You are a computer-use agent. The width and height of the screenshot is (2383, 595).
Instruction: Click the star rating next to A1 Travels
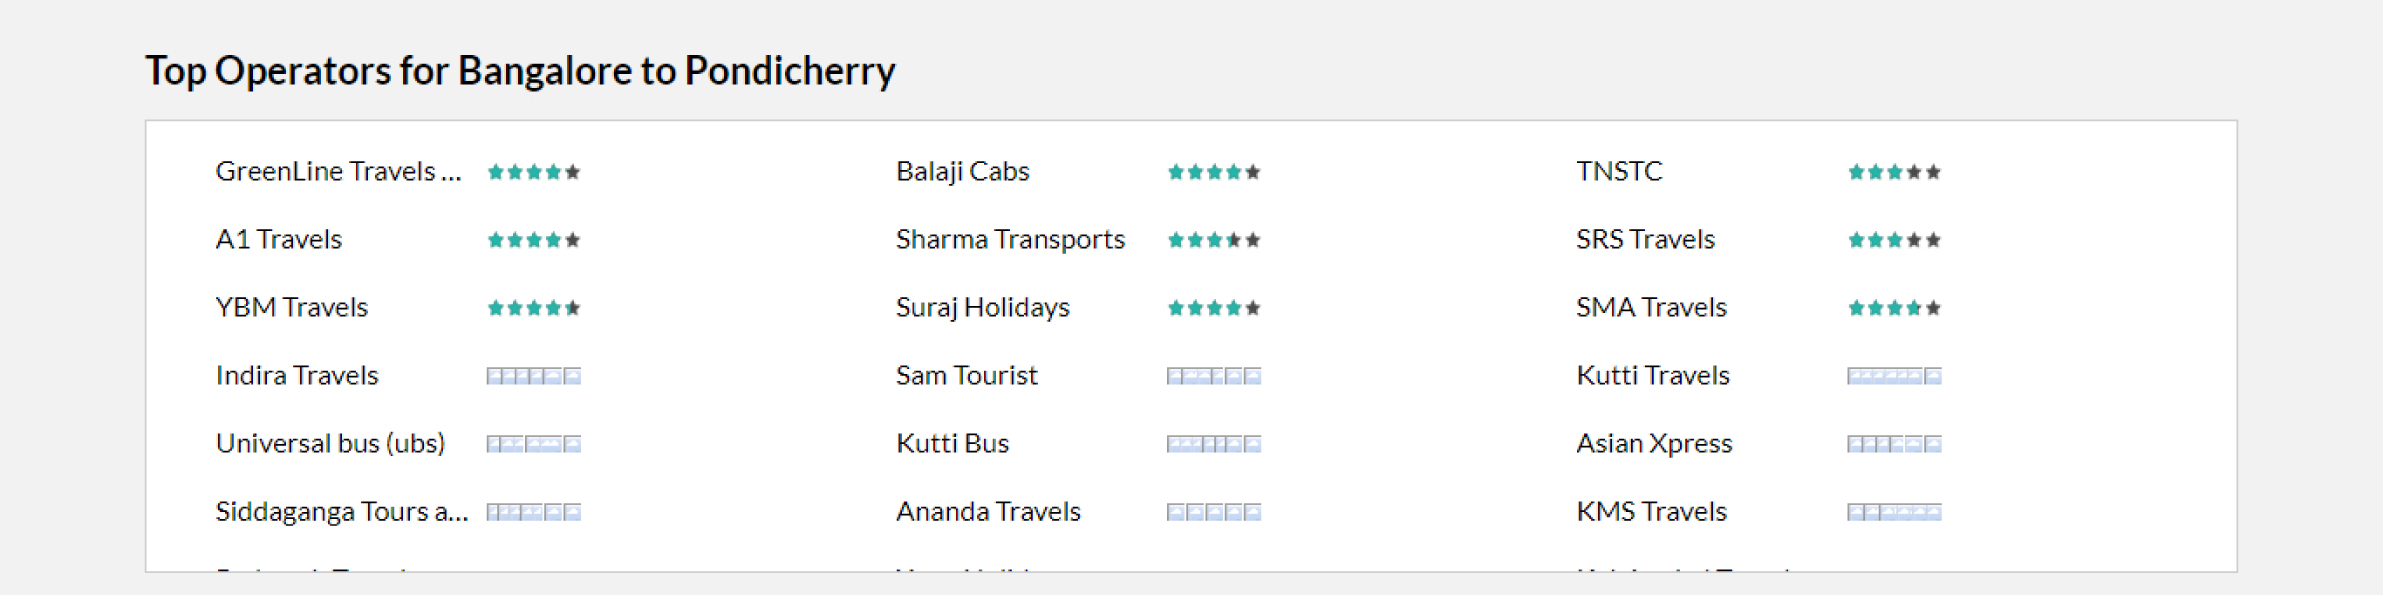tap(534, 240)
